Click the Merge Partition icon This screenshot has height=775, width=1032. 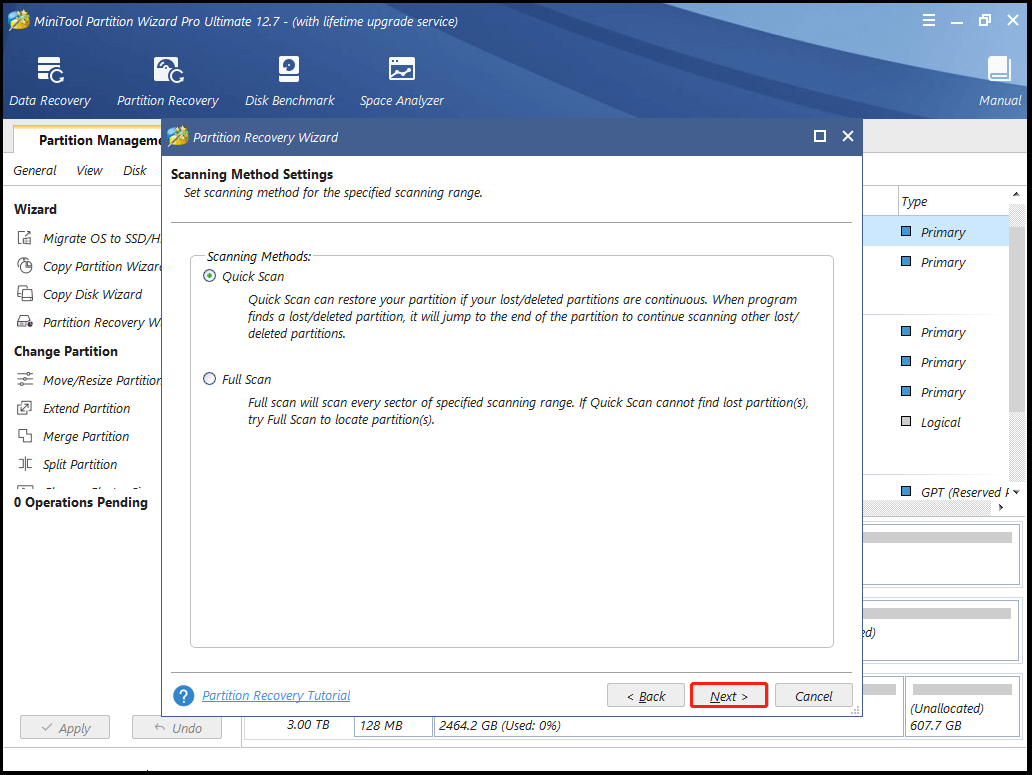pos(25,436)
